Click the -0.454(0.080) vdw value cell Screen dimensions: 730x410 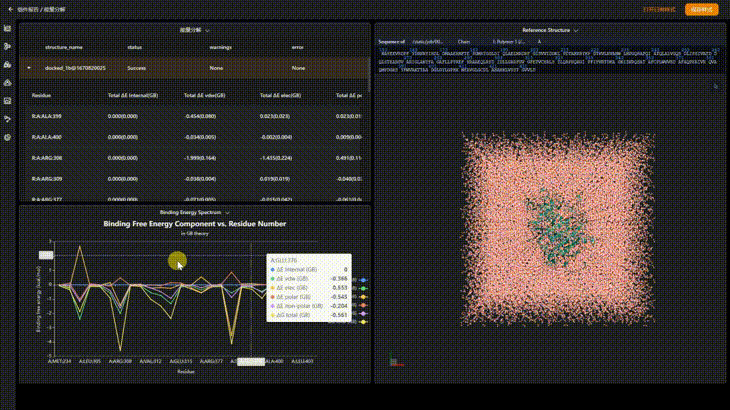coord(200,116)
